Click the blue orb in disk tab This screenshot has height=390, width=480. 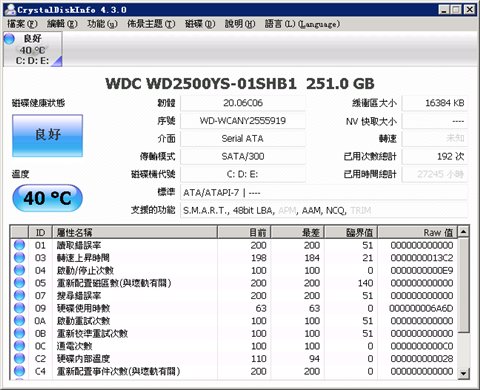(x=9, y=39)
